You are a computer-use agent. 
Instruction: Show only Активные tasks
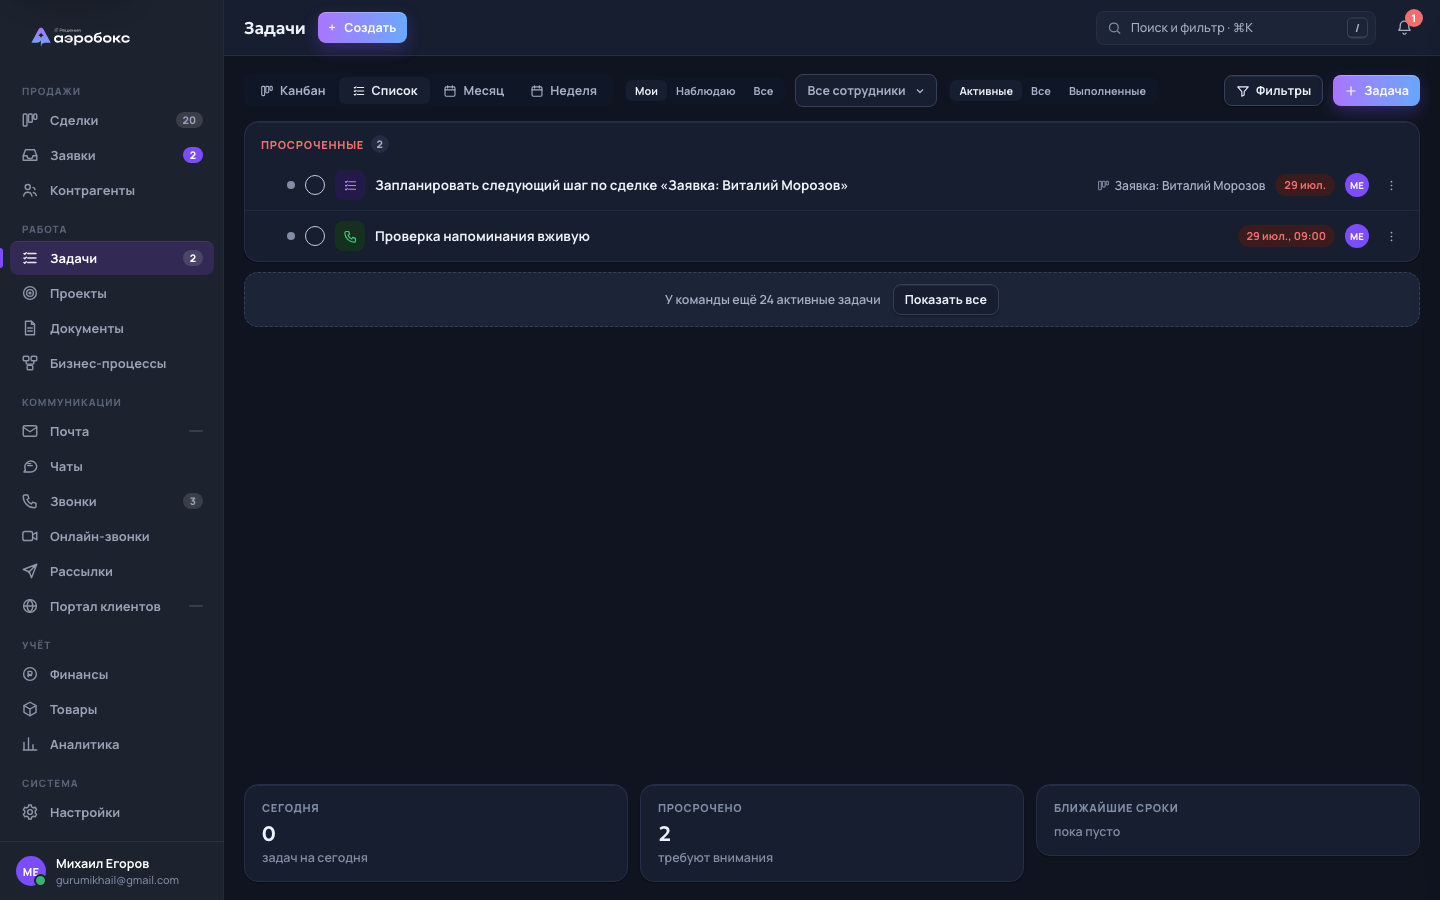click(x=986, y=91)
